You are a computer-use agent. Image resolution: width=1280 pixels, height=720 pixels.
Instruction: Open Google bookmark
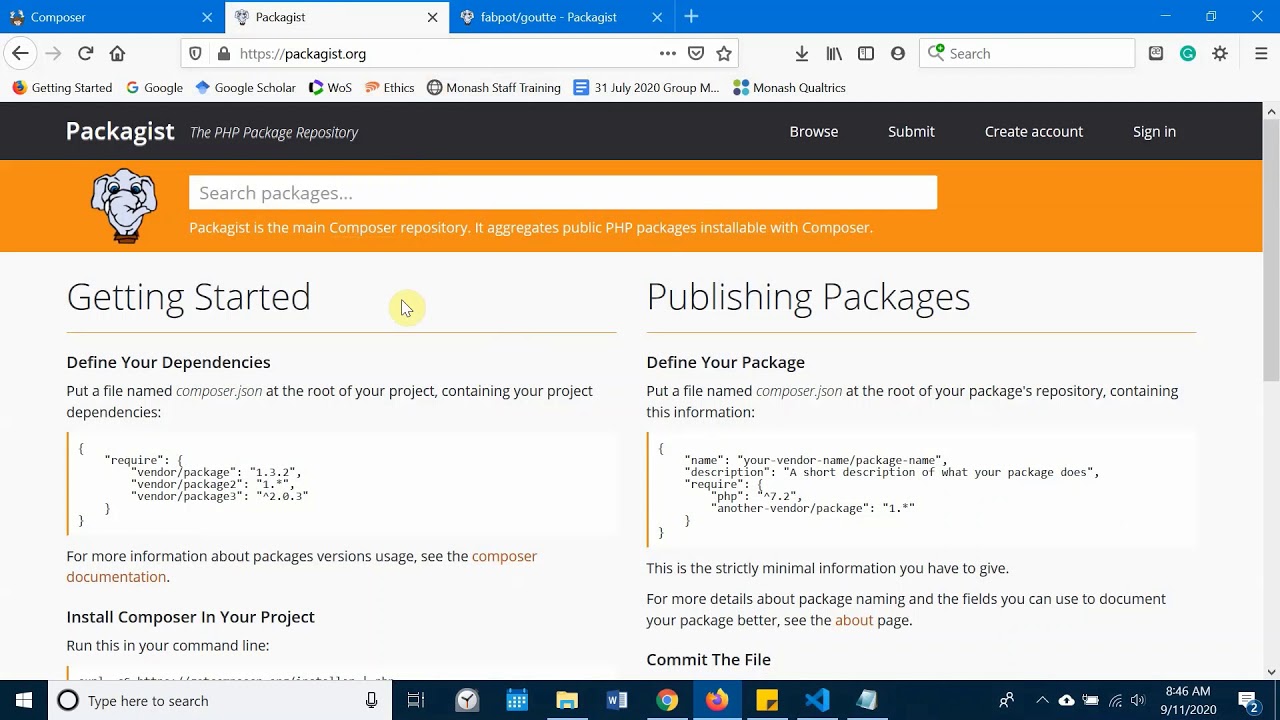point(154,88)
